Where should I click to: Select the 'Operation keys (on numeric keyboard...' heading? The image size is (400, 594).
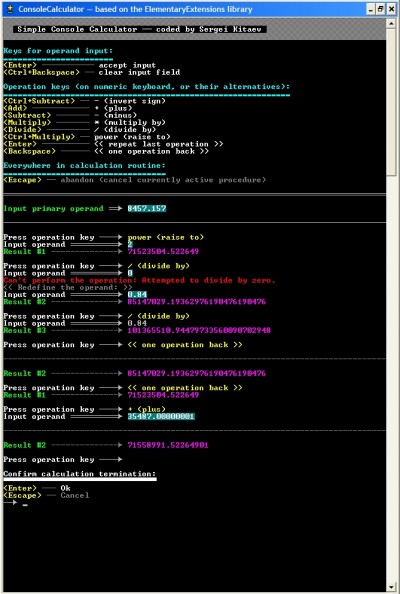point(146,86)
